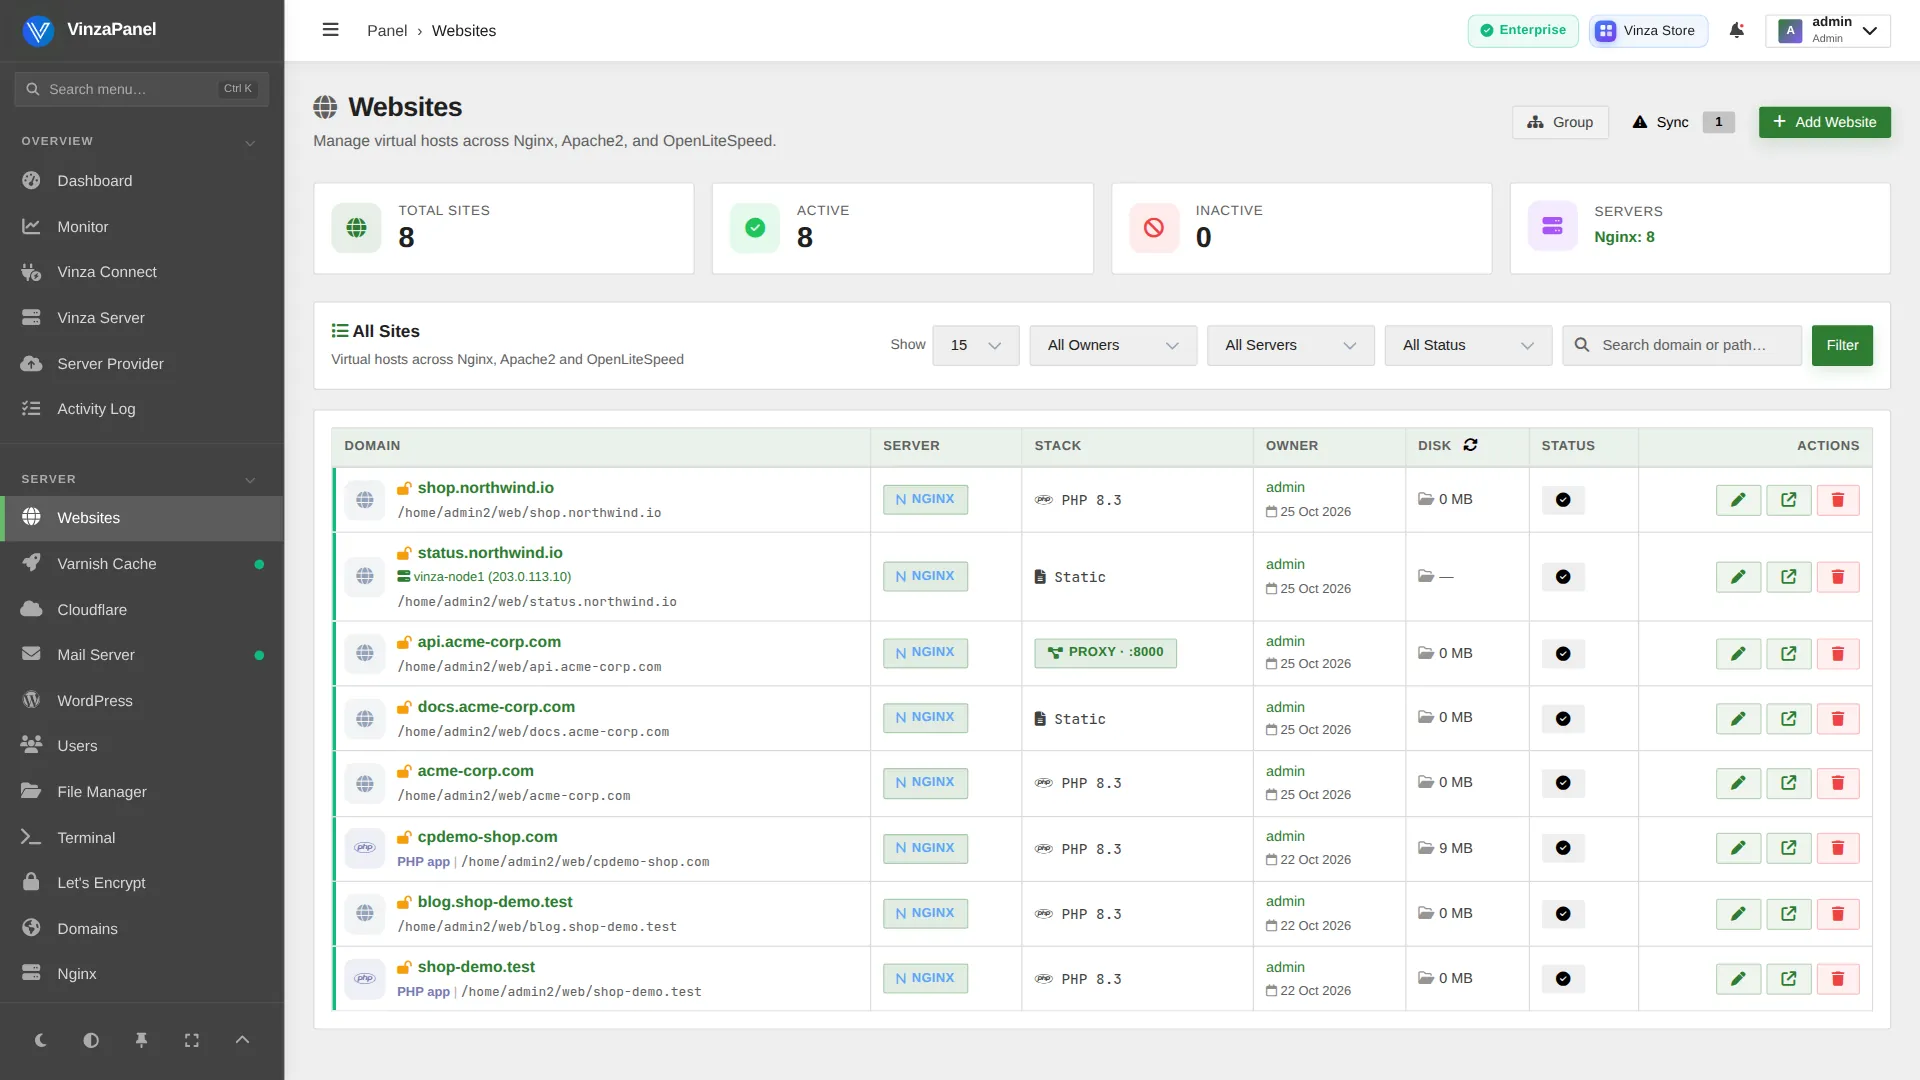Open status.northwind.io in a new tab

(1788, 577)
